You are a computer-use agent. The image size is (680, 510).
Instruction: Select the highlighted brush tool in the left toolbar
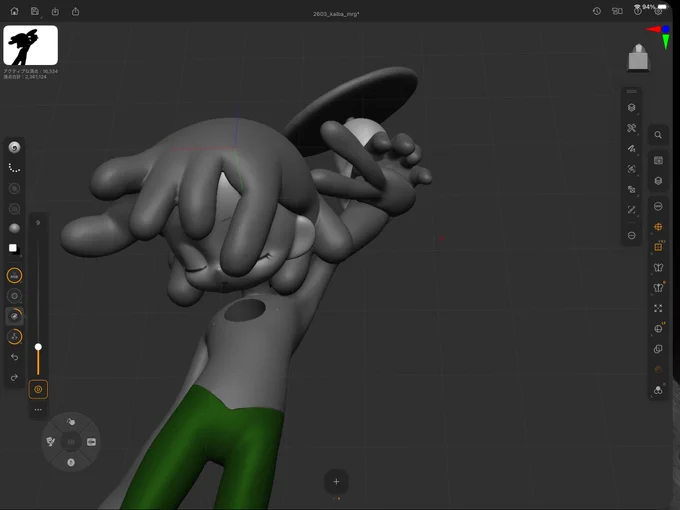tap(14, 316)
